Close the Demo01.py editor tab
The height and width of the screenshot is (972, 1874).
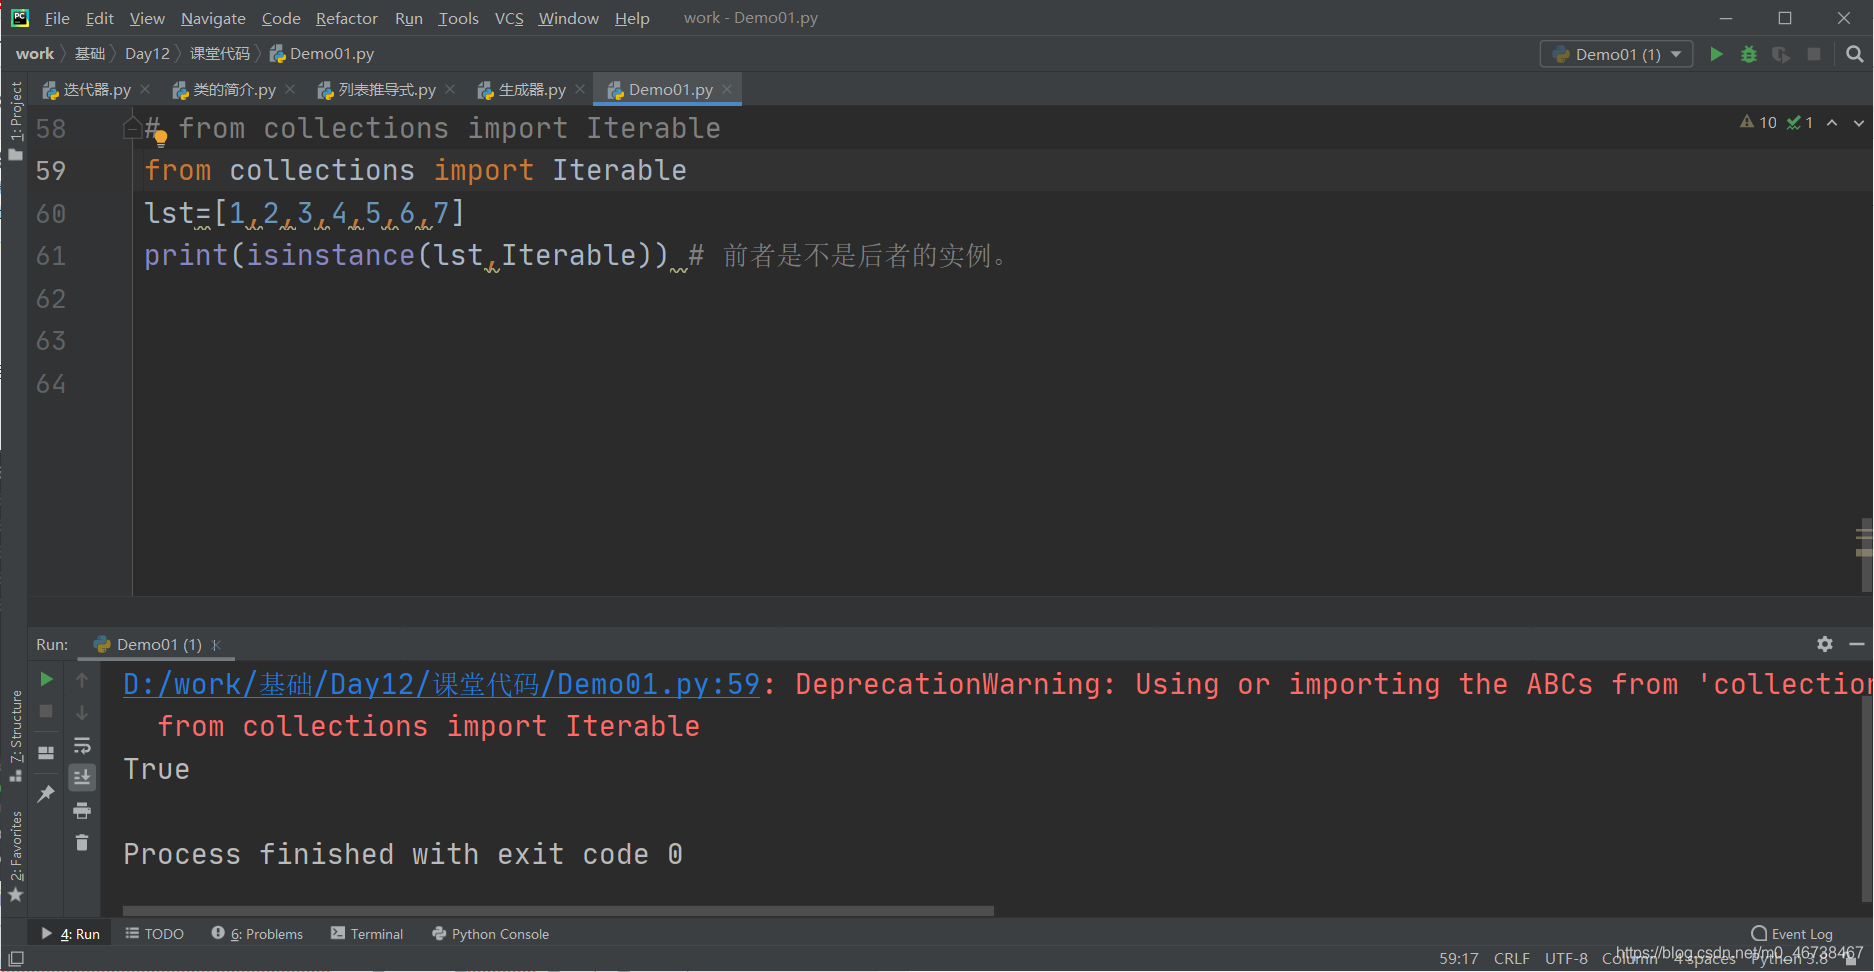click(x=727, y=89)
